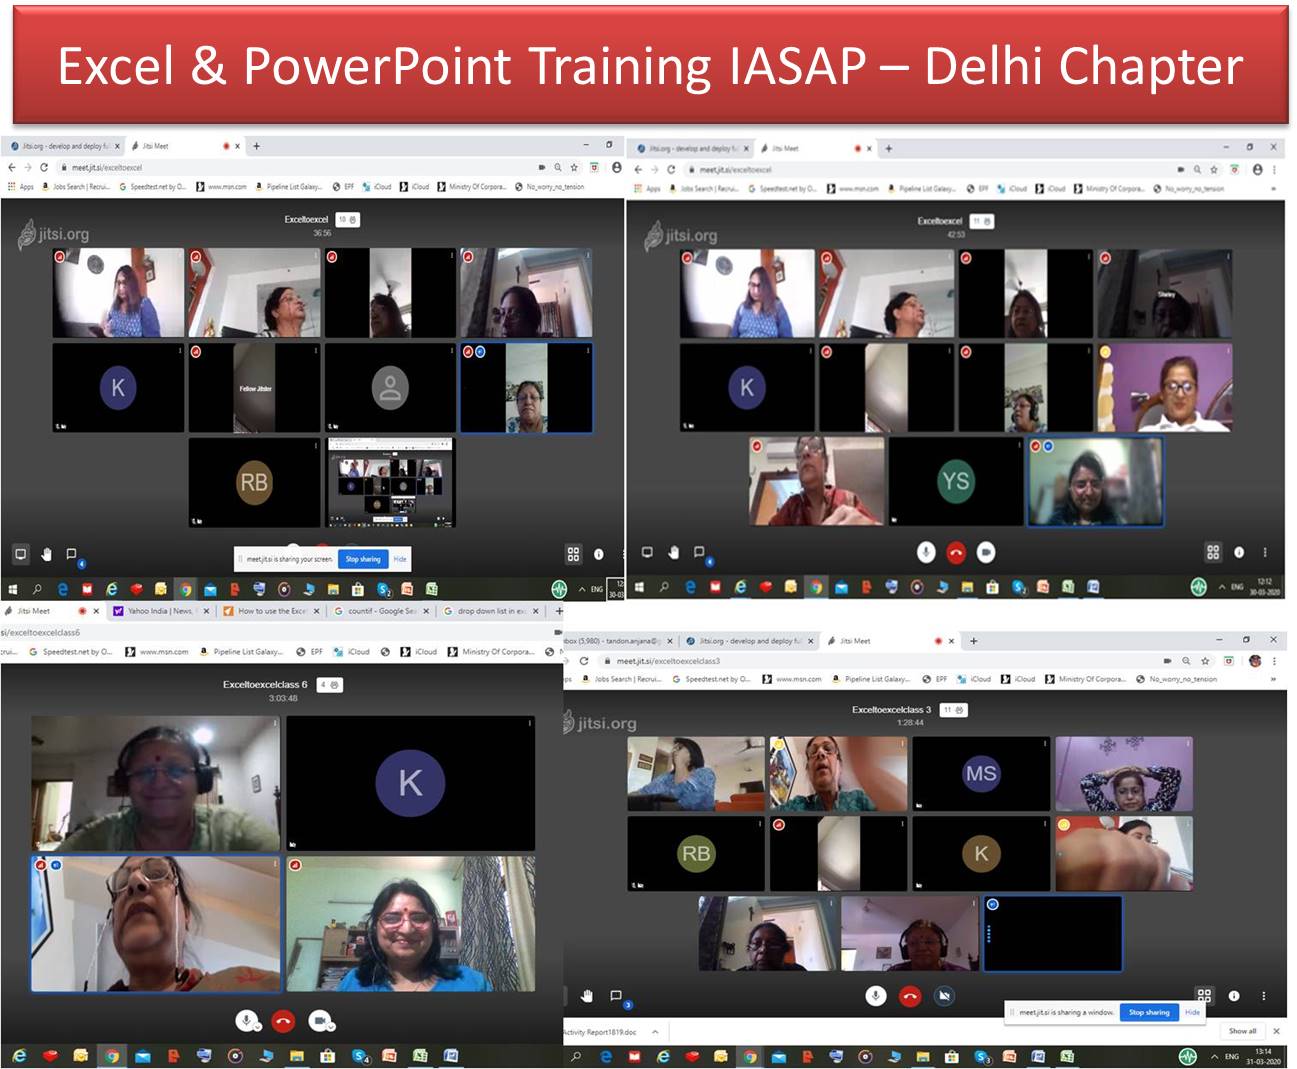Open participant count badge showing 10
The width and height of the screenshot is (1297, 1069).
coord(347,219)
